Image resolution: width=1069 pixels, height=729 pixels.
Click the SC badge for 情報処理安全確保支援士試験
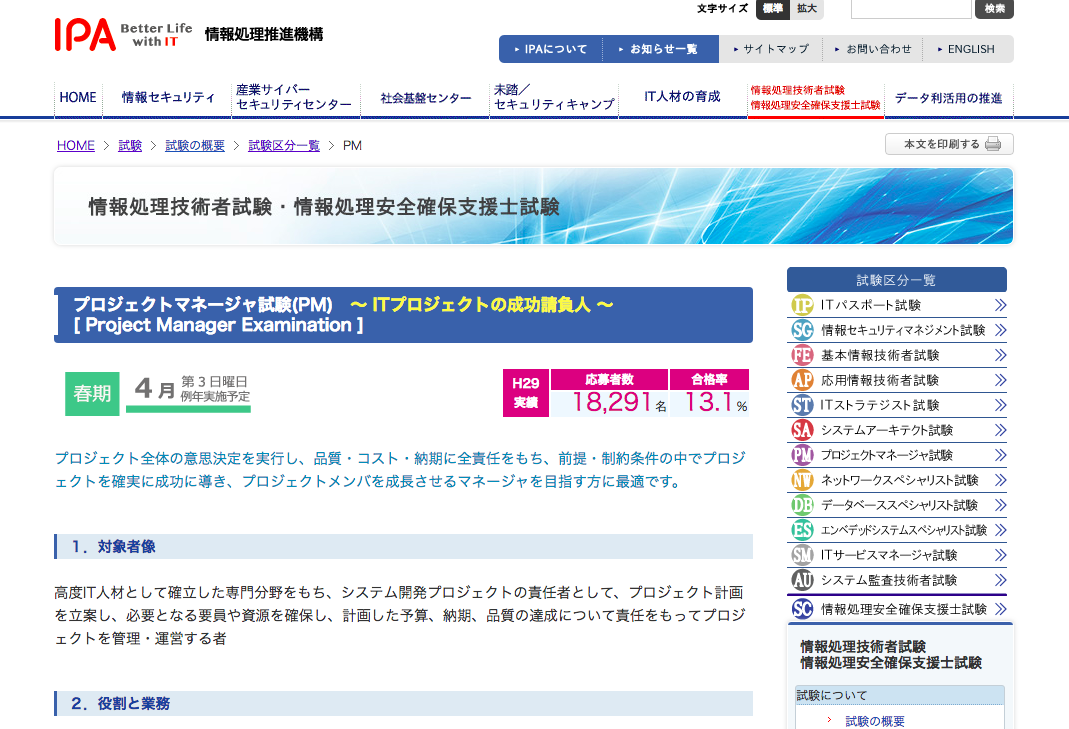click(x=802, y=609)
